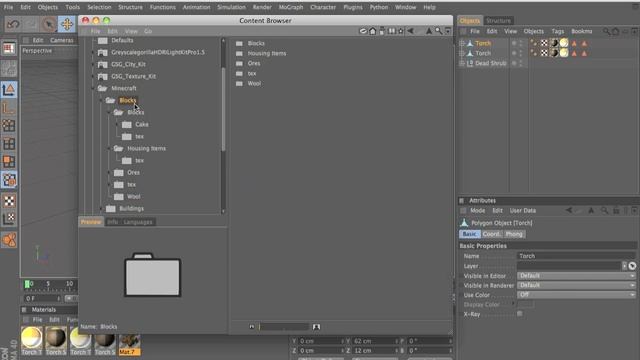Screen dimensions: 640x360
Task: Activate the Move tool
Action: [67, 24]
